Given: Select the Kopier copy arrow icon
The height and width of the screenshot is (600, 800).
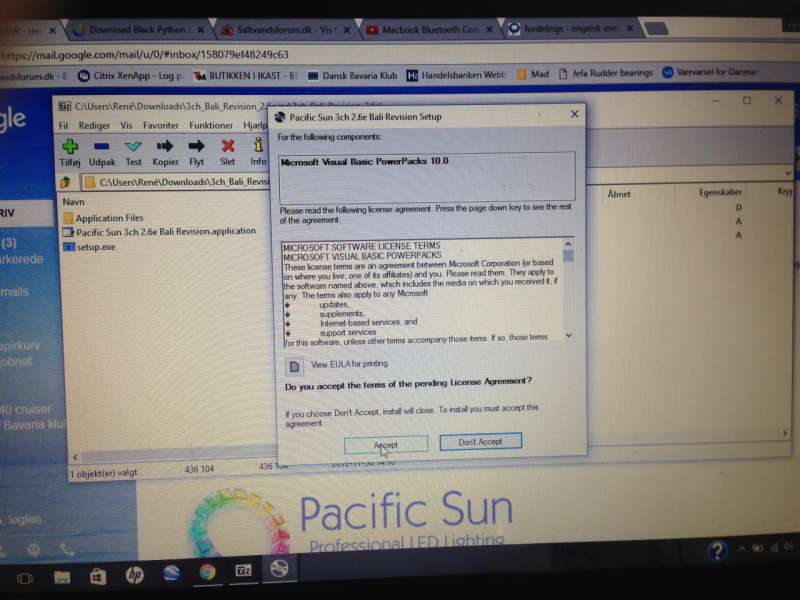Looking at the screenshot, I should [x=165, y=147].
